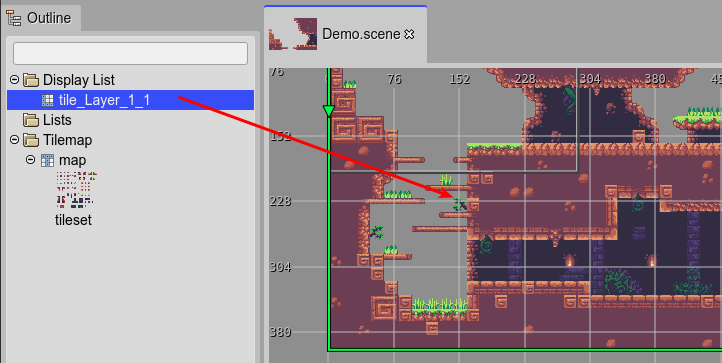Image resolution: width=722 pixels, height=363 pixels.
Task: Collapse the map tree node
Action: (x=30, y=160)
